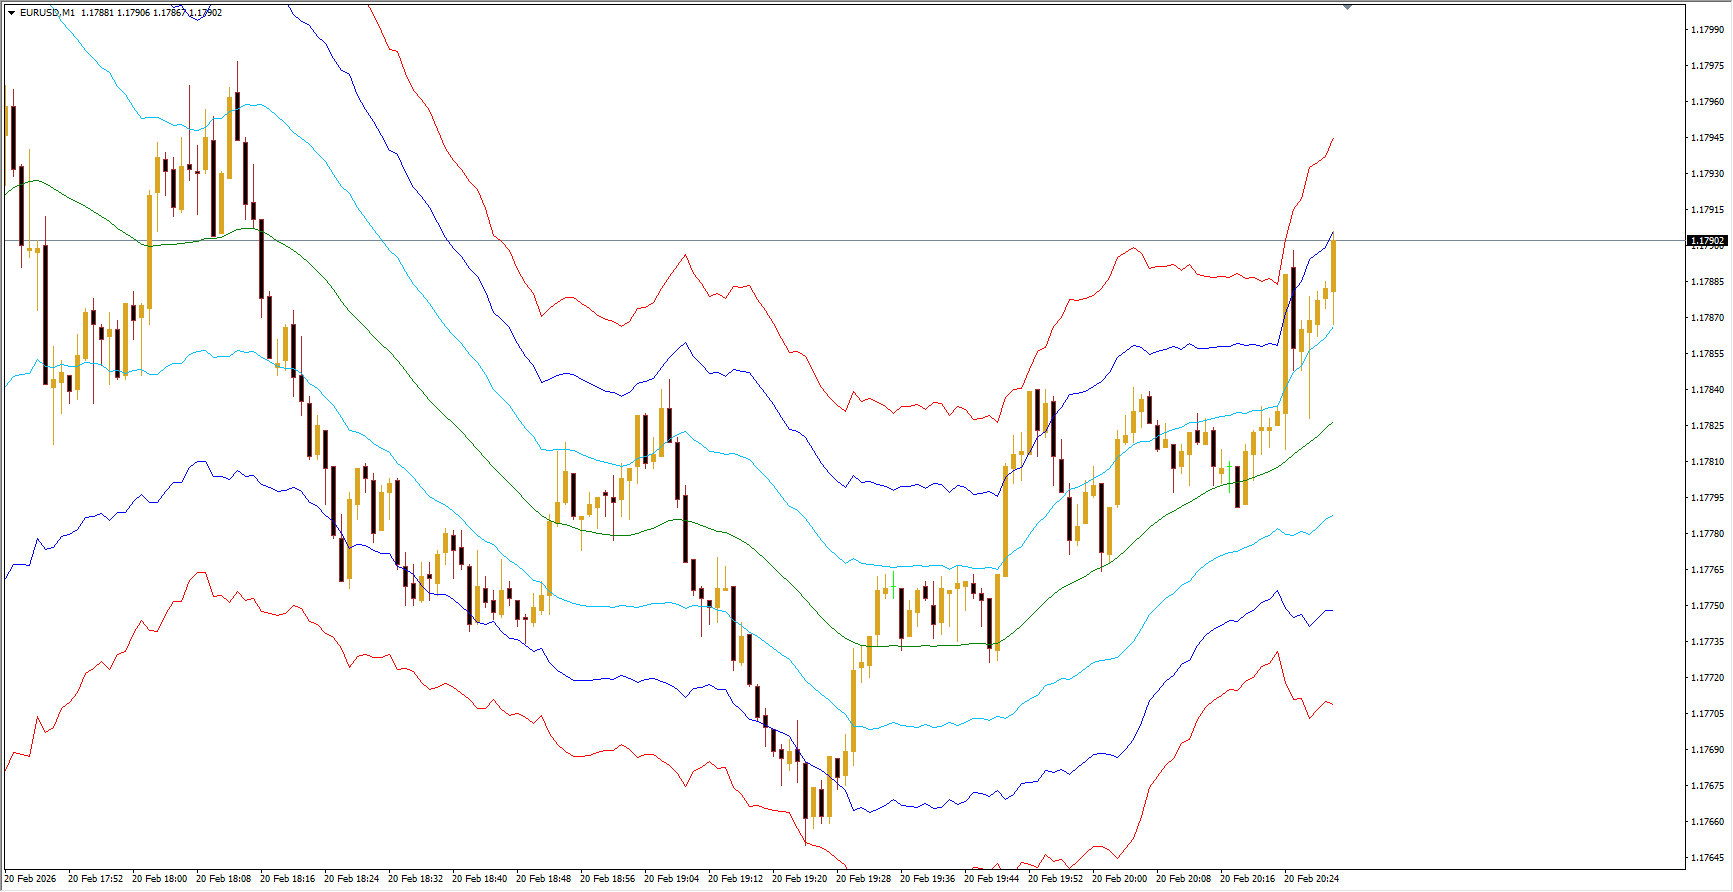Viewport: 1733px width, 892px height.
Task: Click the 20 Feb 19:28 time label
Action: [x=863, y=879]
